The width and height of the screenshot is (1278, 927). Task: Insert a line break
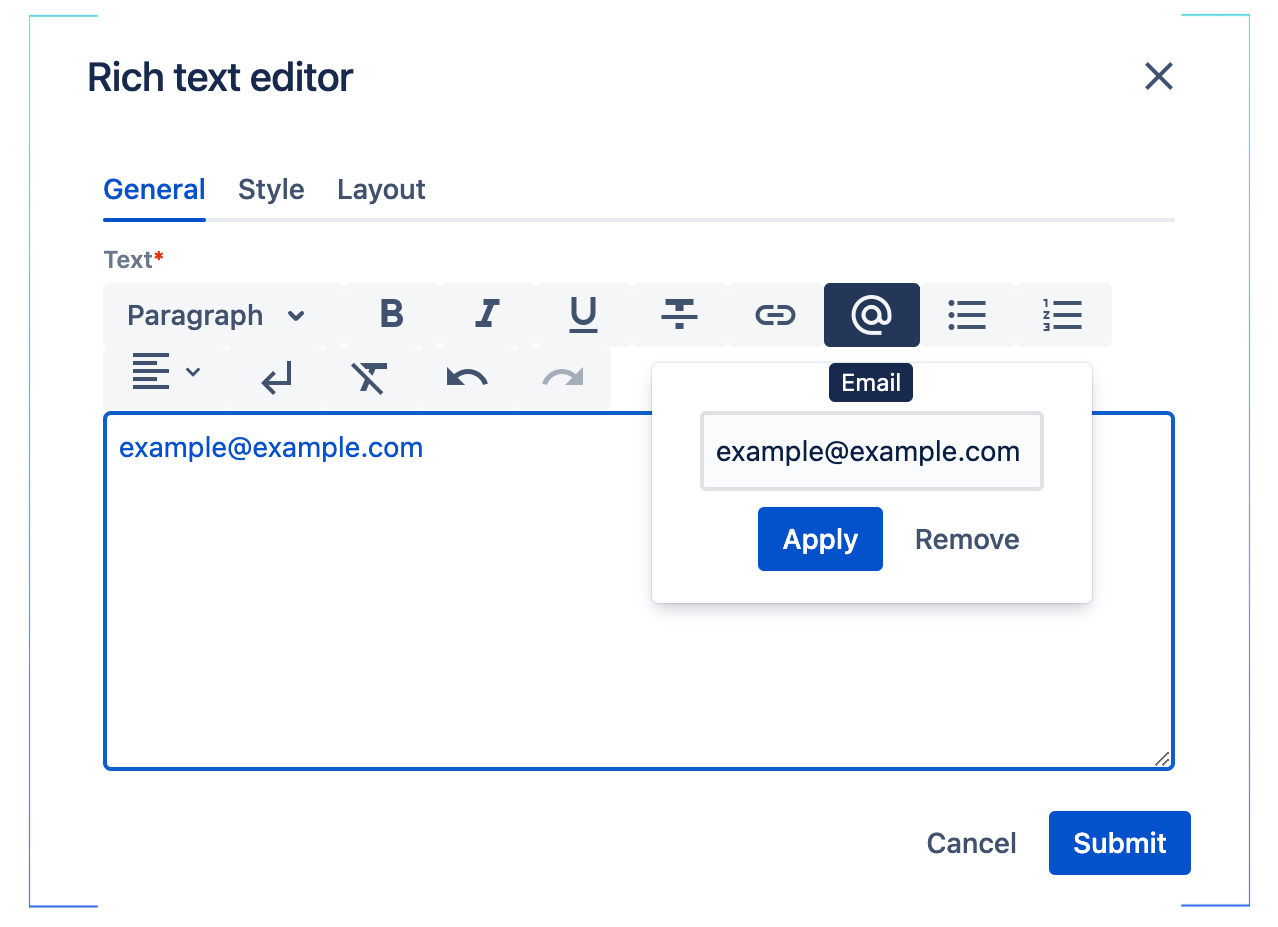point(276,378)
